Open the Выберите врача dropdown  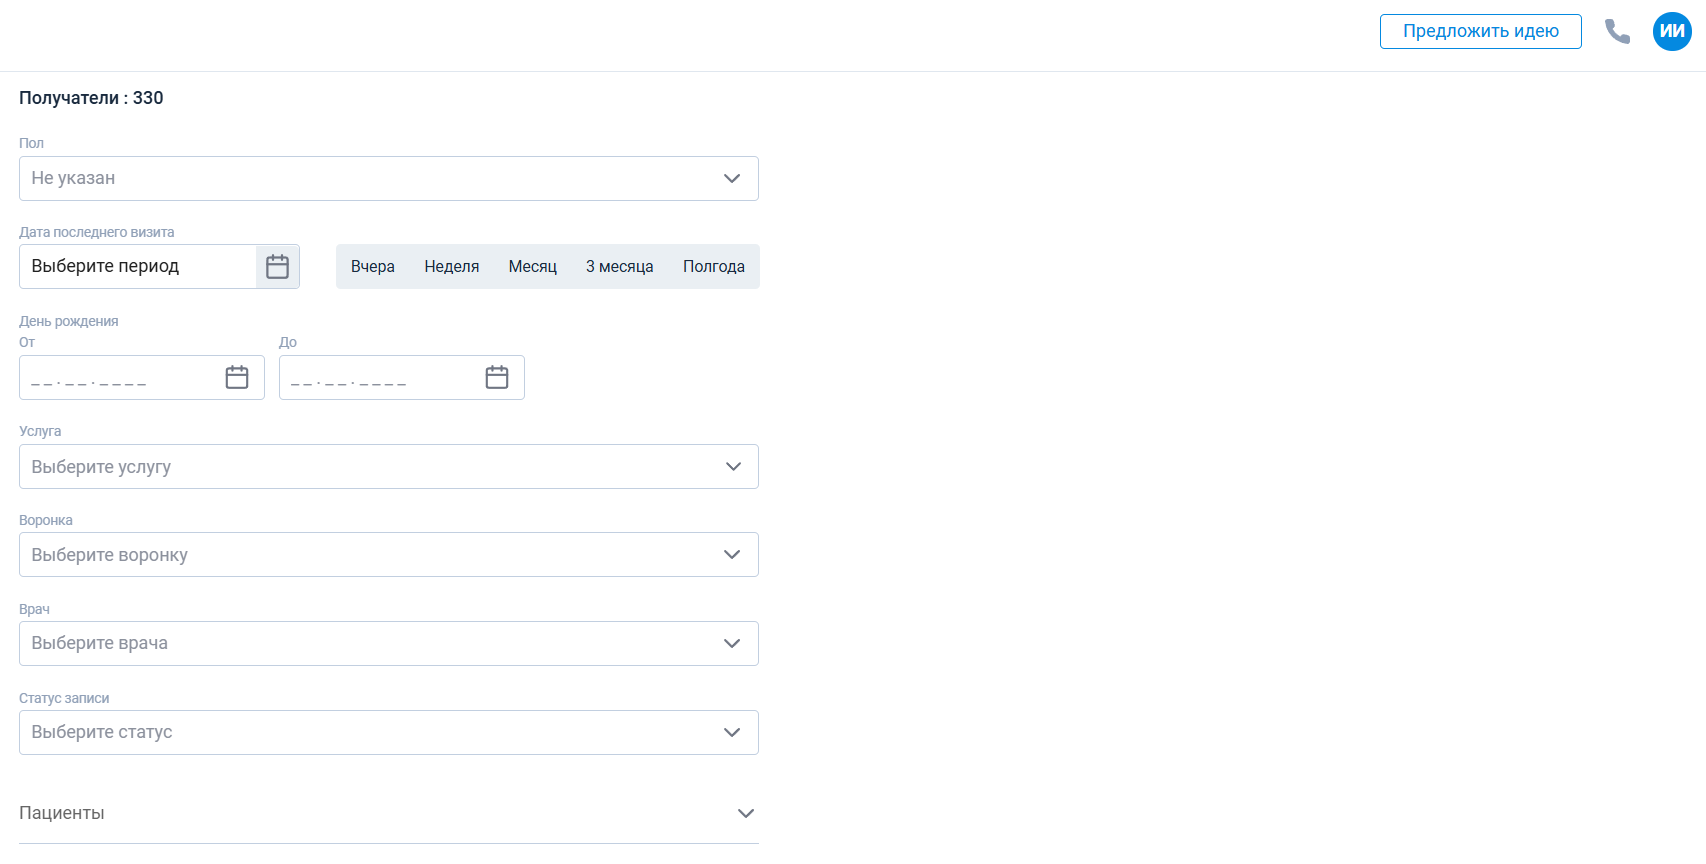click(x=389, y=643)
